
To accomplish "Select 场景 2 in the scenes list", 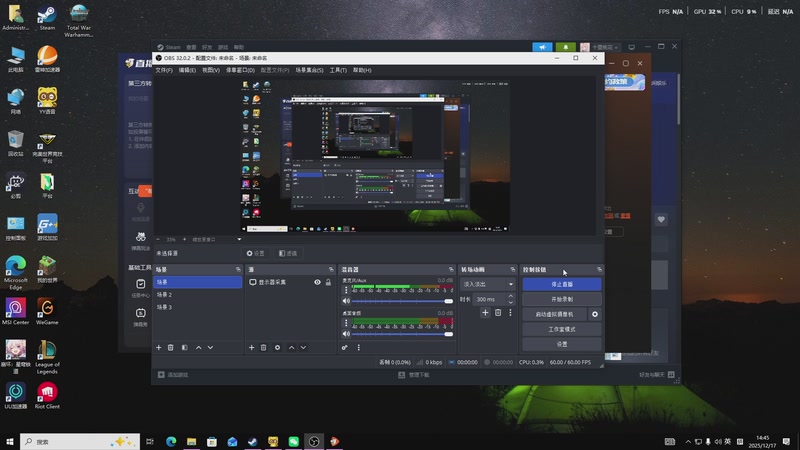I will [x=164, y=295].
